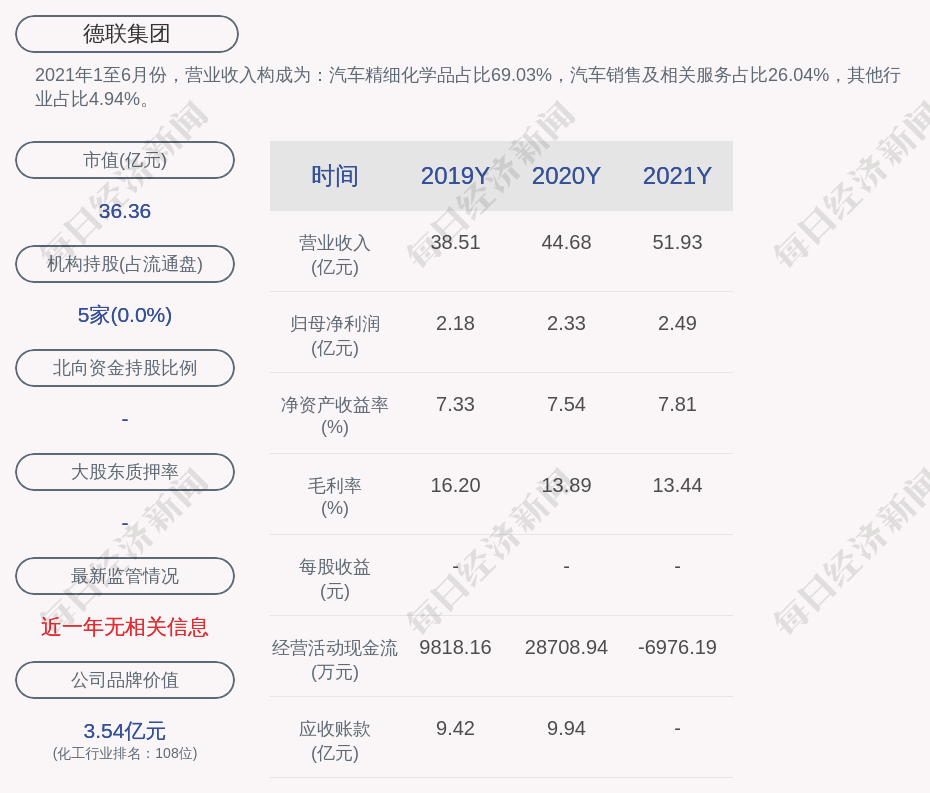
Task: Select the 毛利率(%) row label
Action: (x=335, y=497)
